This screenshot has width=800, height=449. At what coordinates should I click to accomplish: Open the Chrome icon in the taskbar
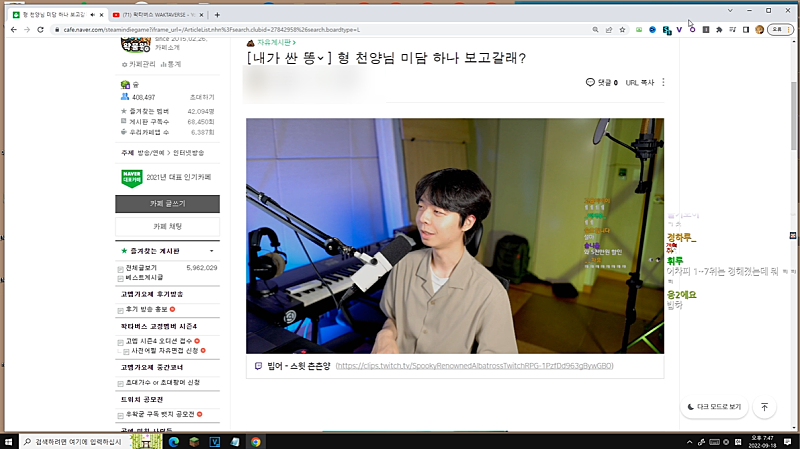click(256, 442)
